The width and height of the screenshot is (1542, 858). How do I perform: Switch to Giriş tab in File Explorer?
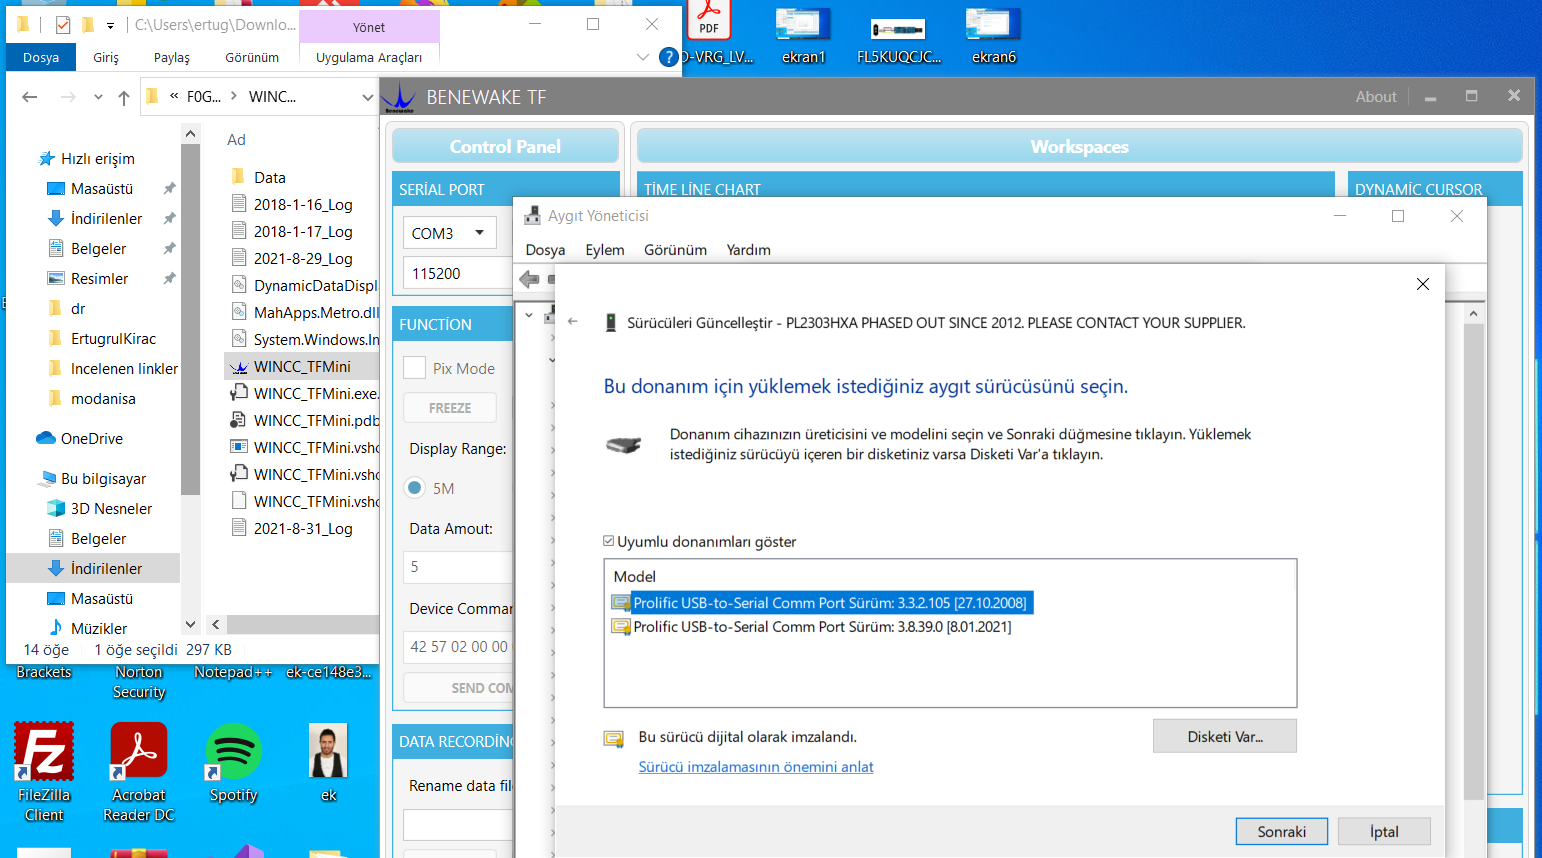(106, 57)
